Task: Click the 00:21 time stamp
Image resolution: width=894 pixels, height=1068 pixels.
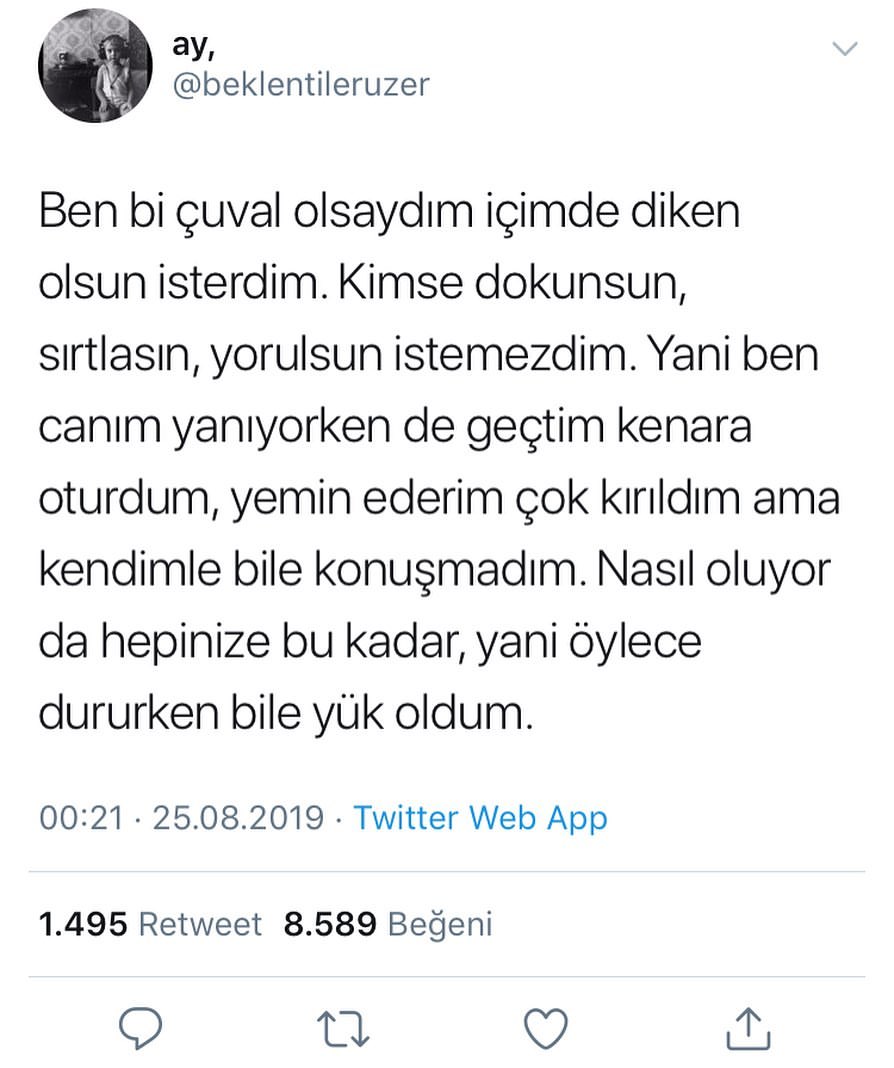Action: click(81, 818)
